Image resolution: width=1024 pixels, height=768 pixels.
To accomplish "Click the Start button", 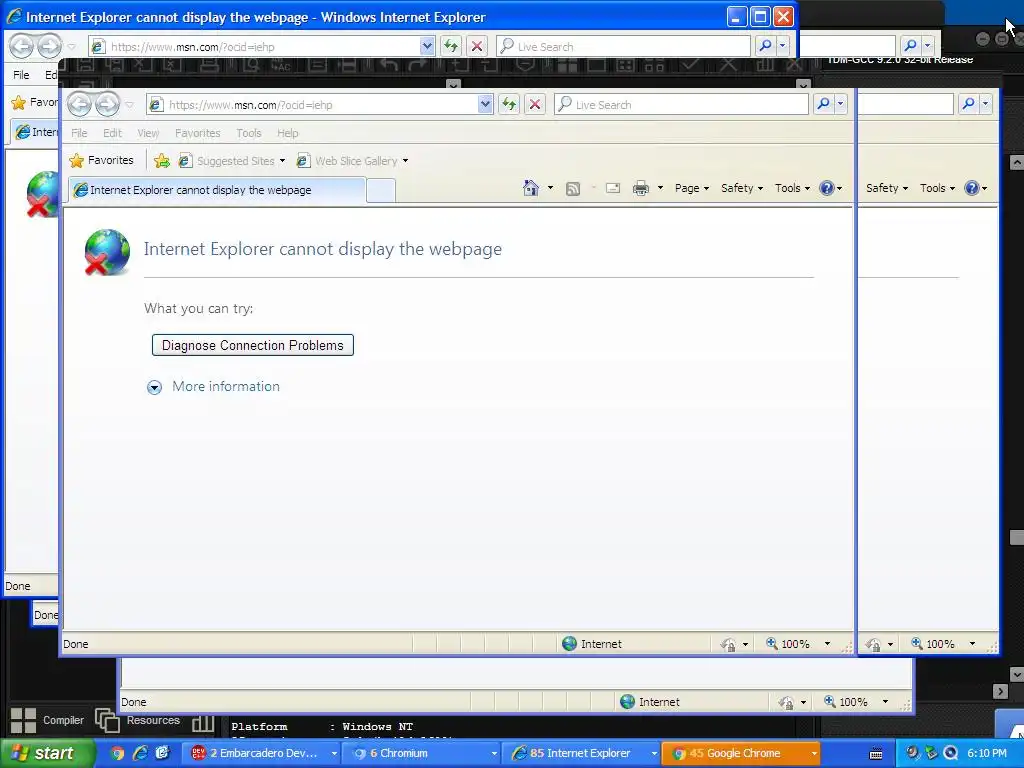I will click(x=46, y=753).
